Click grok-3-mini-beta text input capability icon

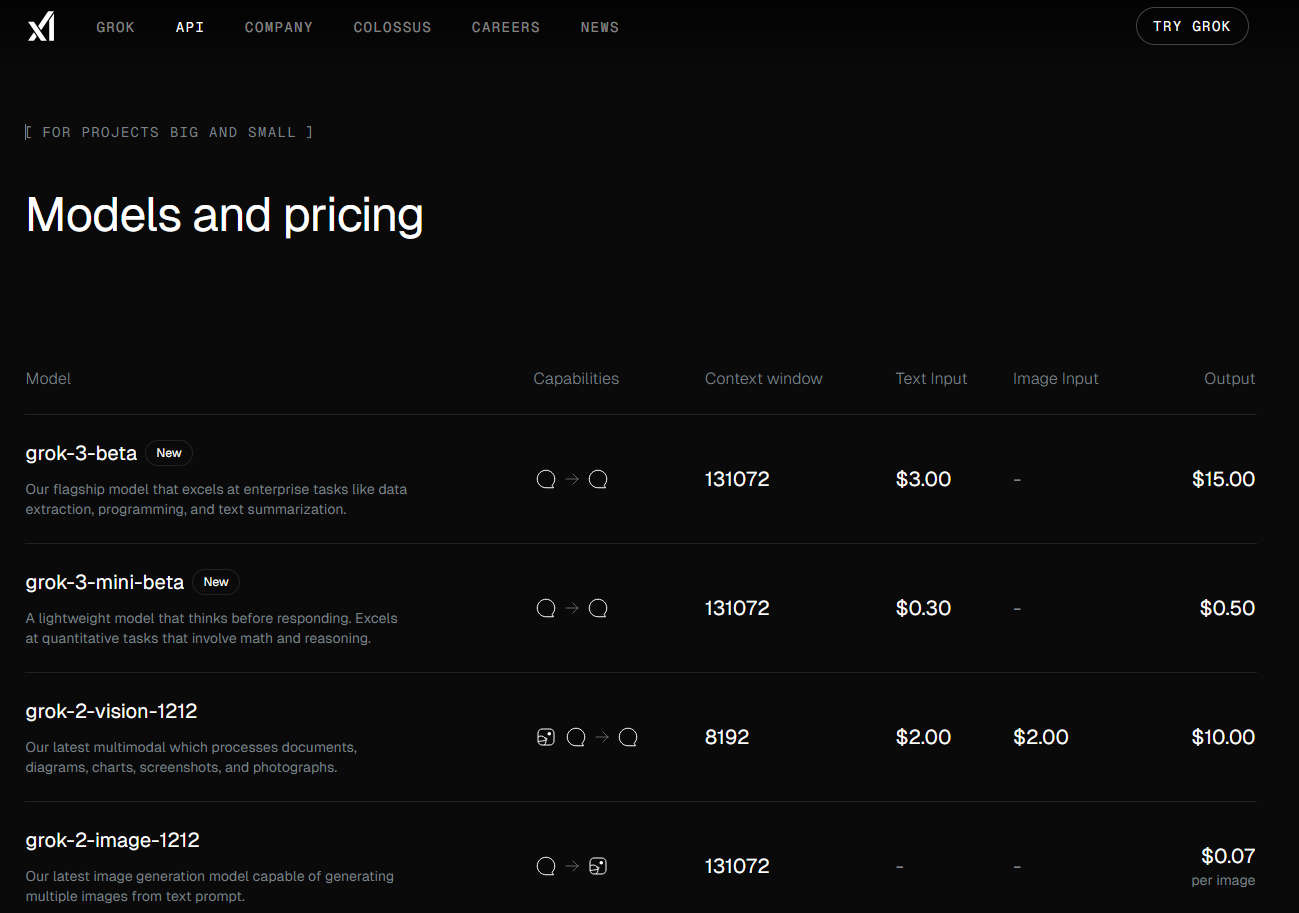[546, 608]
